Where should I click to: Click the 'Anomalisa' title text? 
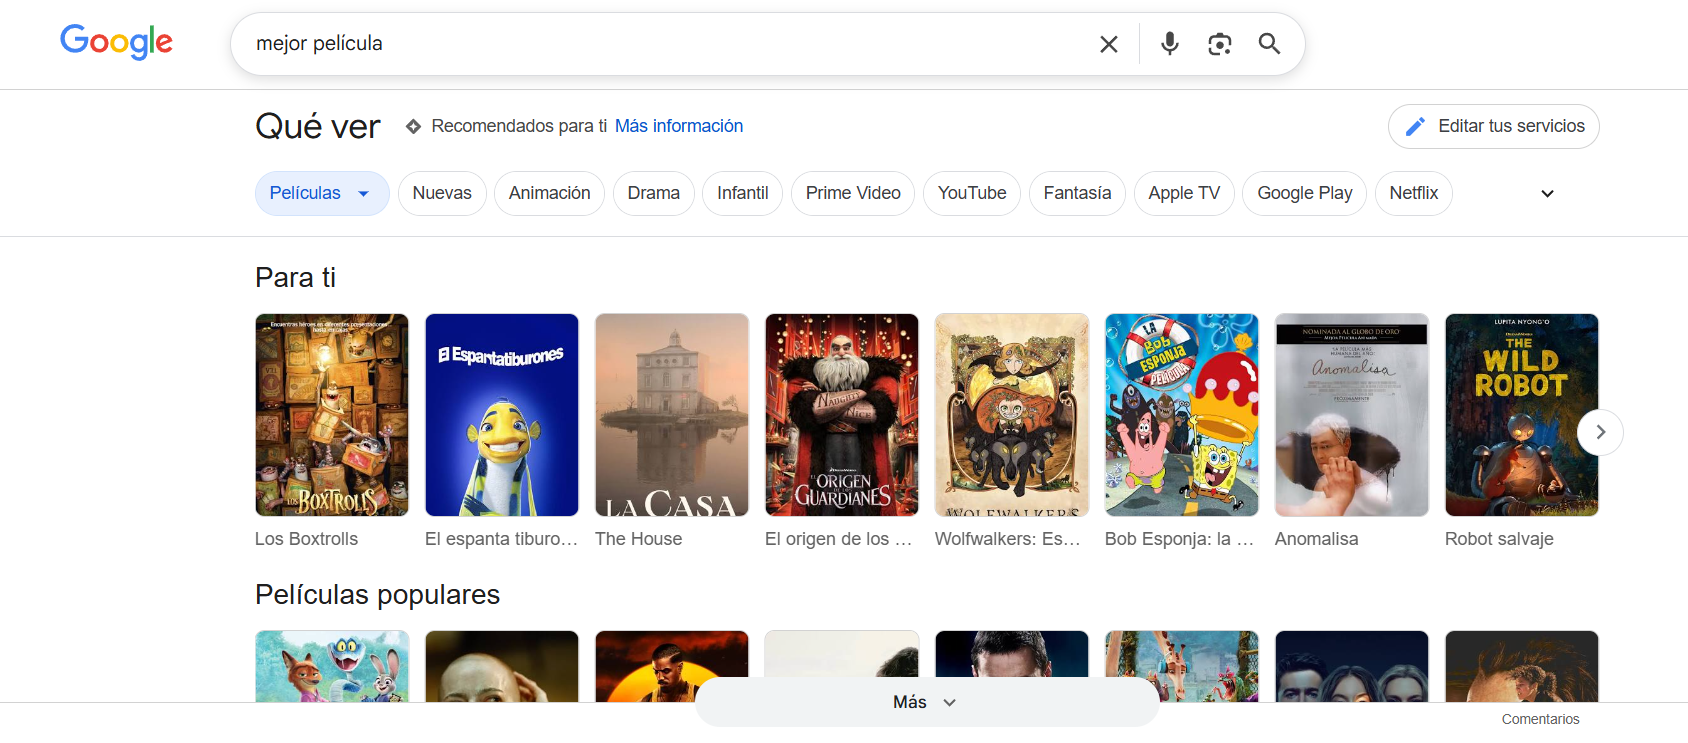click(x=1316, y=539)
